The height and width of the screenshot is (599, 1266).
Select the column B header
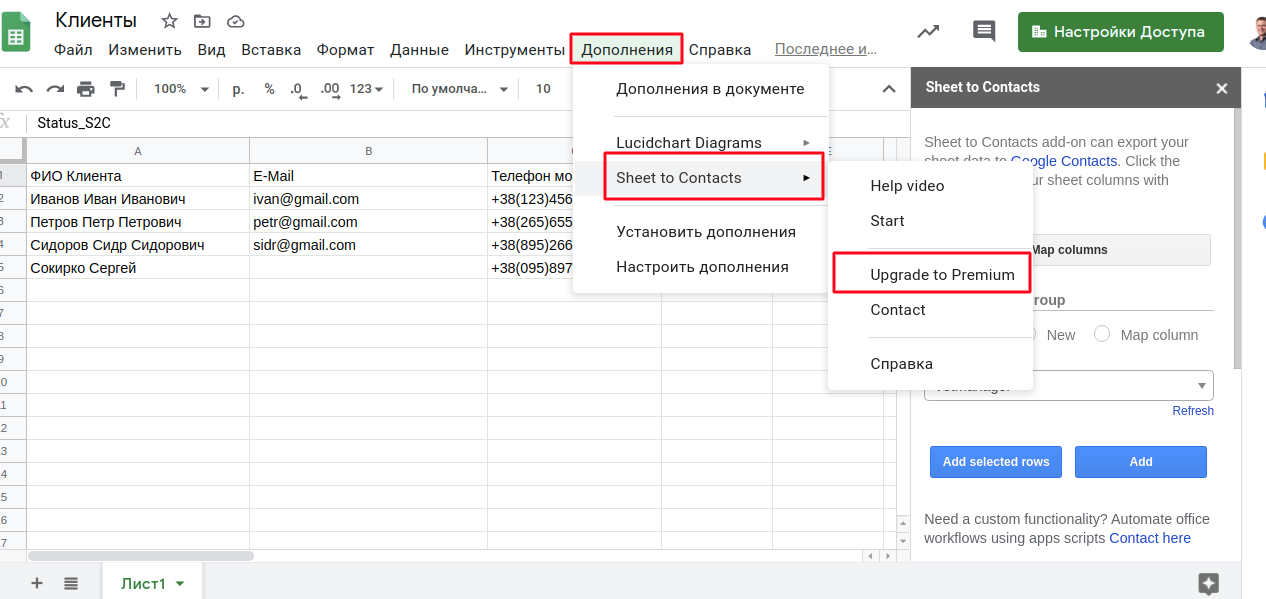[368, 151]
